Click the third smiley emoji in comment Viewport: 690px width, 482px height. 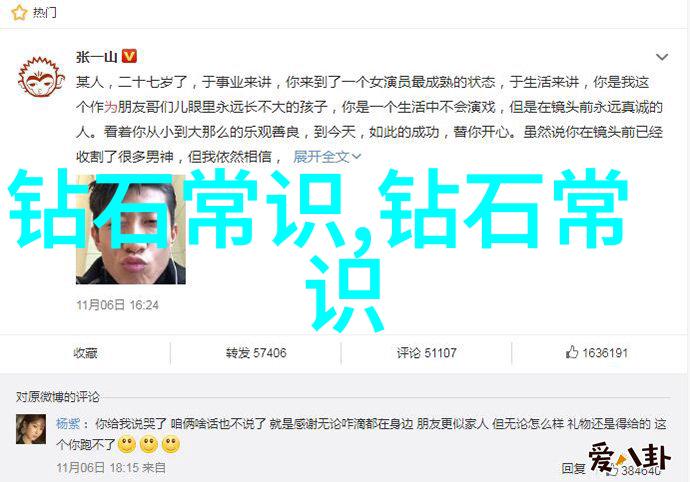click(x=171, y=445)
